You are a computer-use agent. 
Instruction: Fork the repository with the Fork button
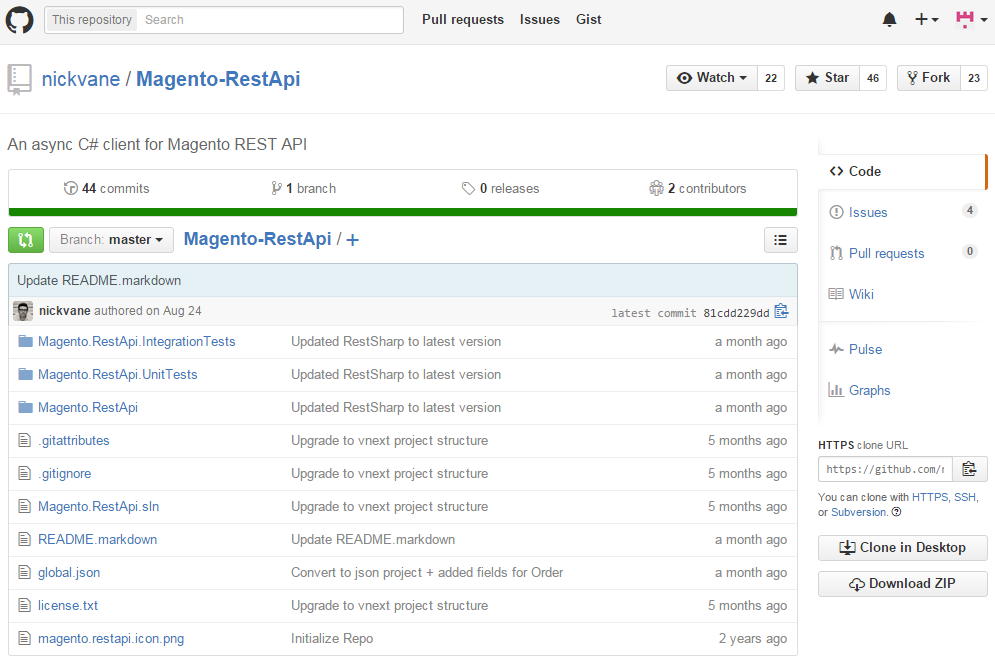pyautogui.click(x=928, y=78)
